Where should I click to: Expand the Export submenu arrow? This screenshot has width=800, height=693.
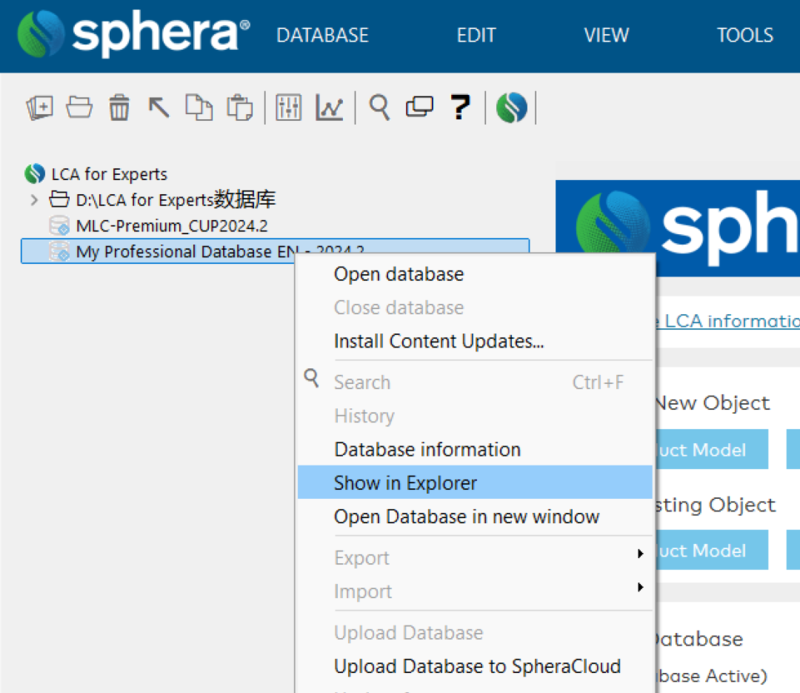[x=640, y=554]
